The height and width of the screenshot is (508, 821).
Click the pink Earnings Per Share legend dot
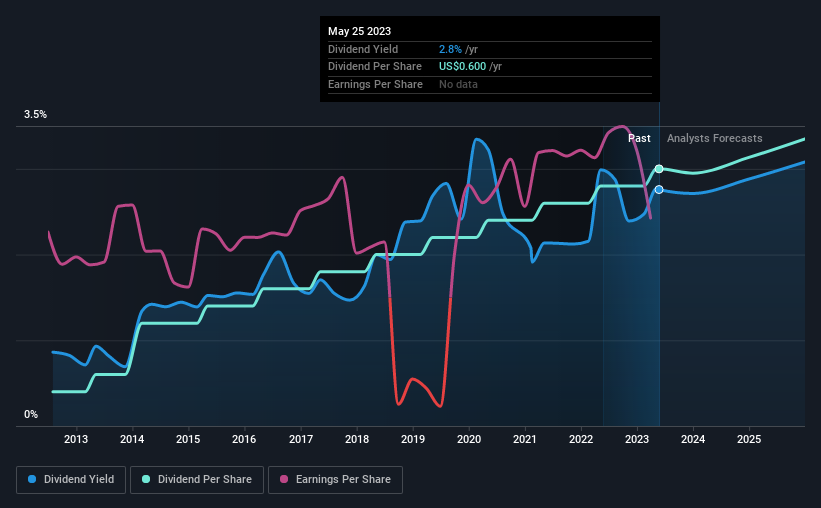[x=284, y=479]
